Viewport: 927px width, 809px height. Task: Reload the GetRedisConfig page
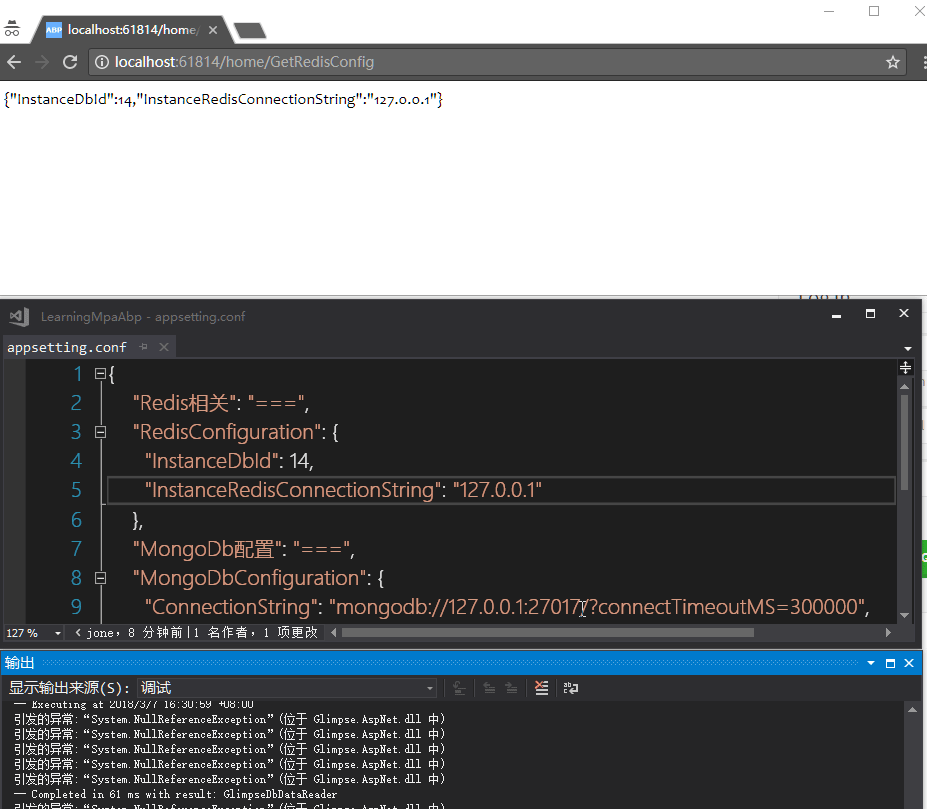(x=70, y=62)
